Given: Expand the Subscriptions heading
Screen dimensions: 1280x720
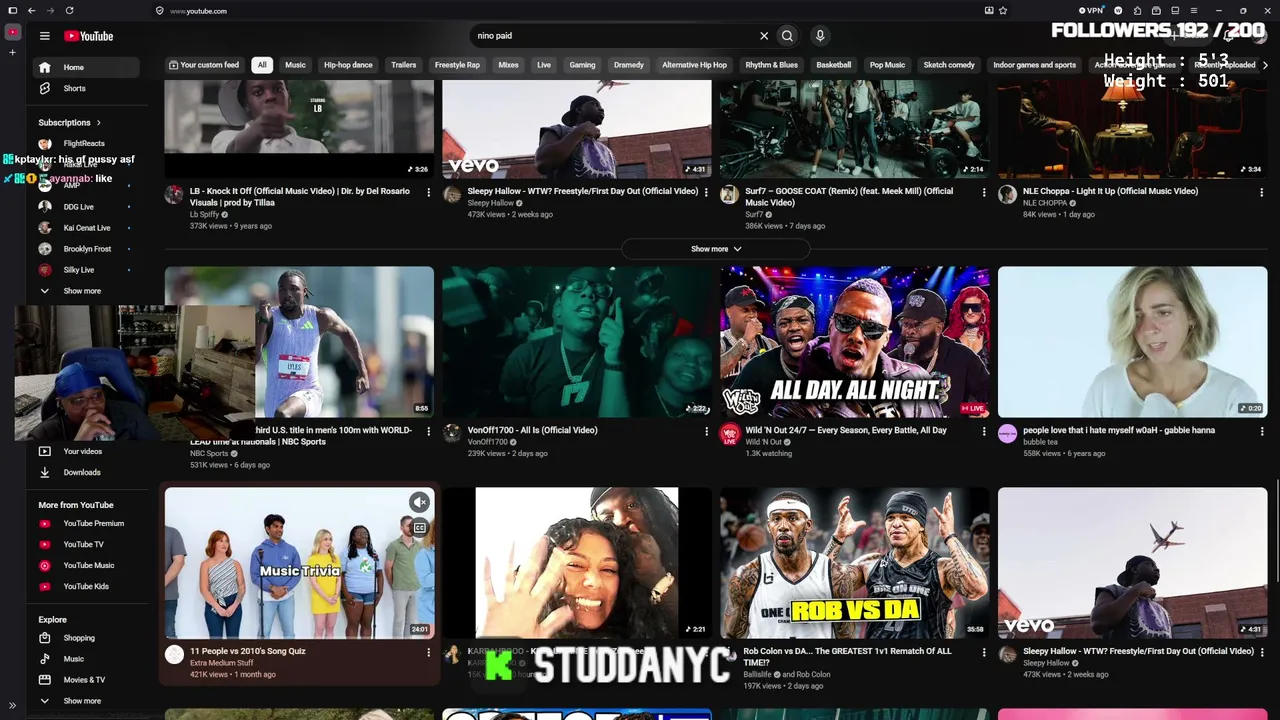Looking at the screenshot, I should [70, 123].
